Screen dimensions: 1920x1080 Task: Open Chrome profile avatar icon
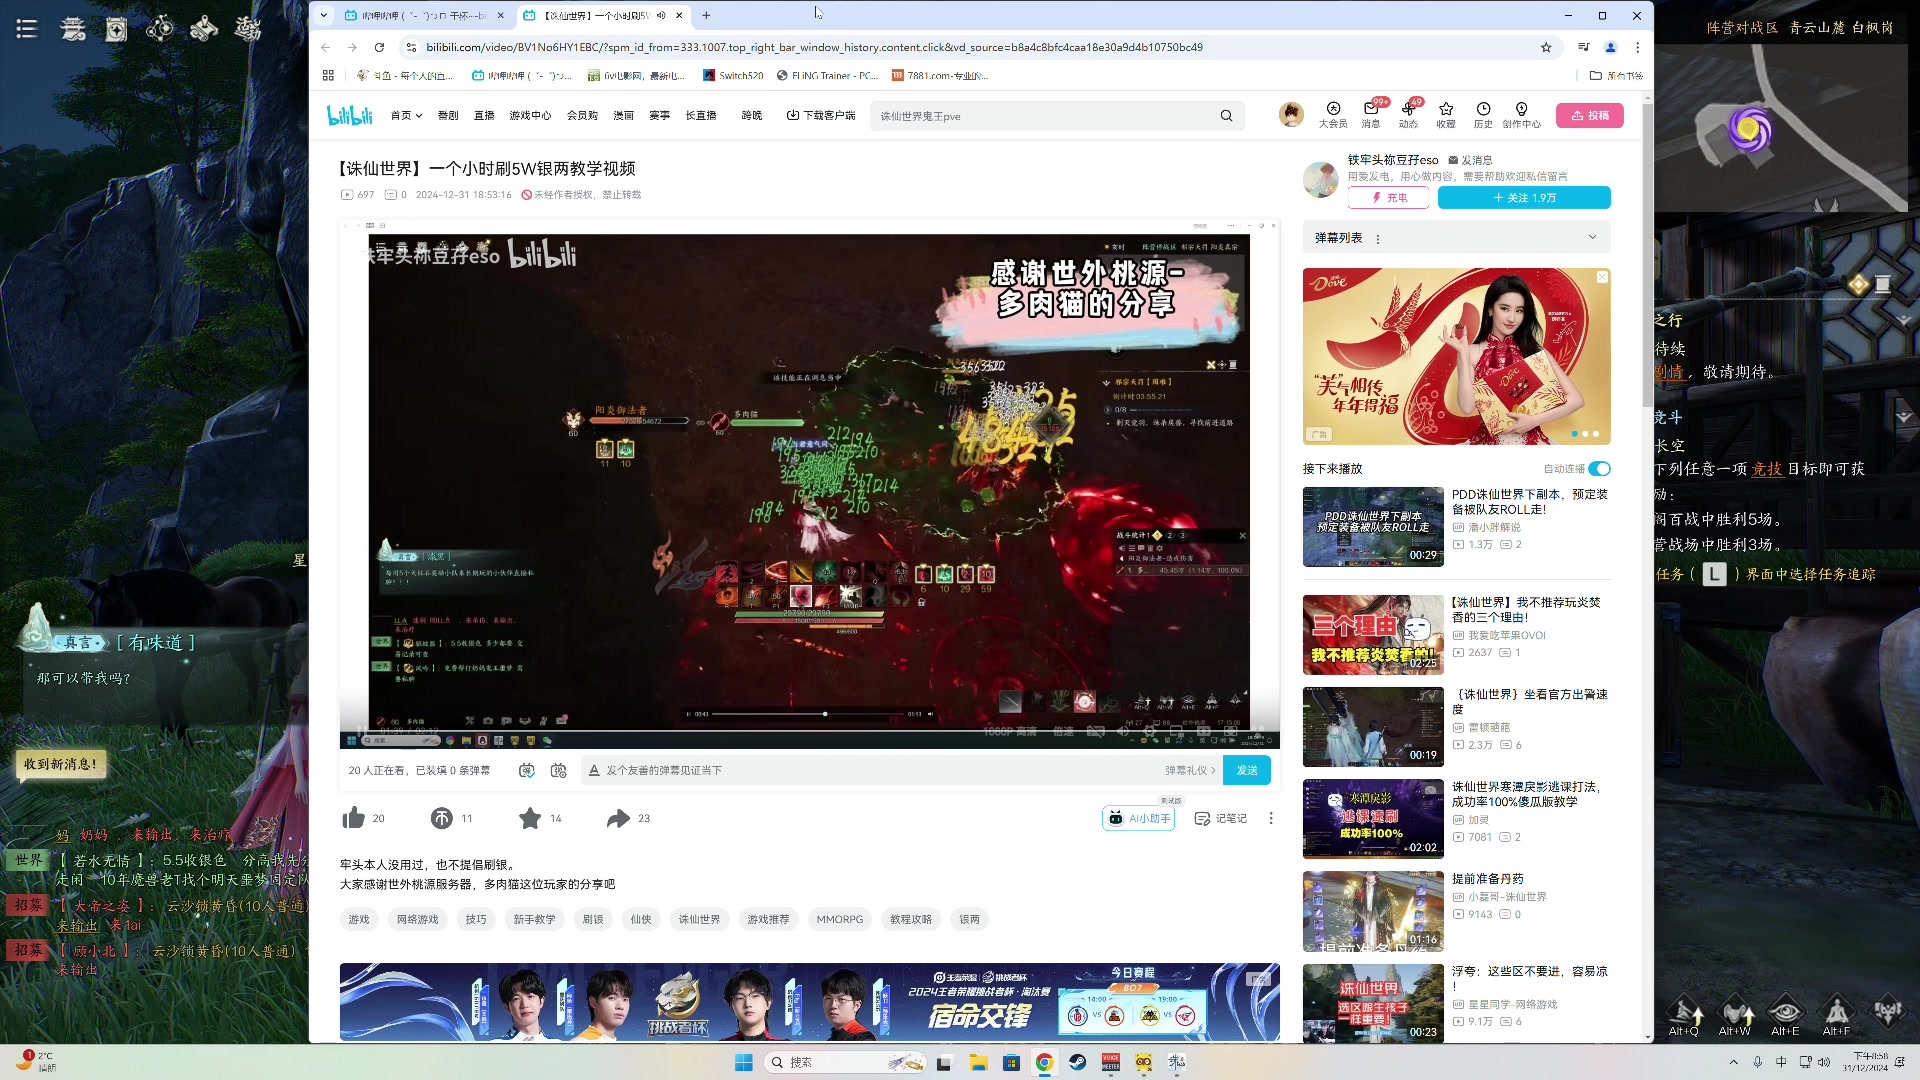(1610, 47)
